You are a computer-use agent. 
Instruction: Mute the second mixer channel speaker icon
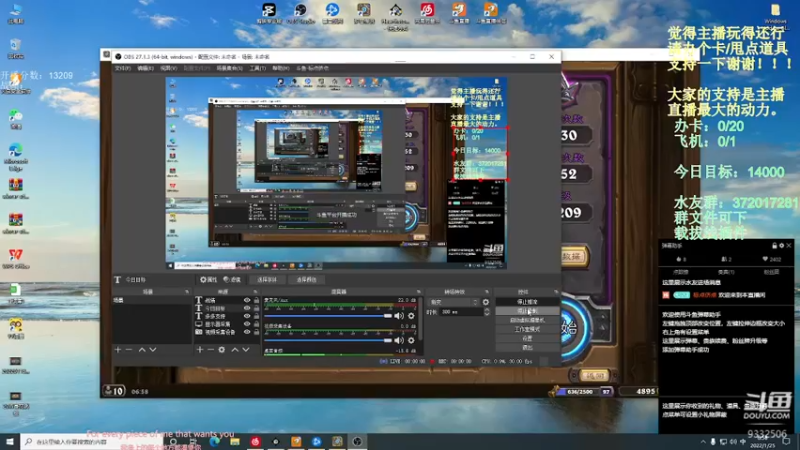point(399,340)
